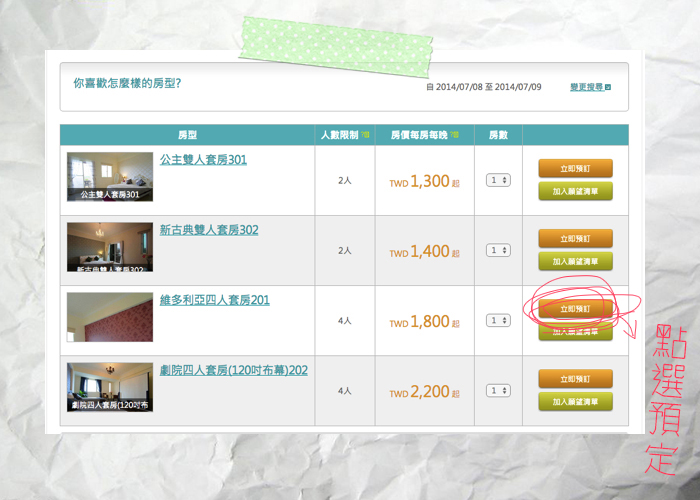Add 新古典雙人套房302 to the wish list

point(575,261)
